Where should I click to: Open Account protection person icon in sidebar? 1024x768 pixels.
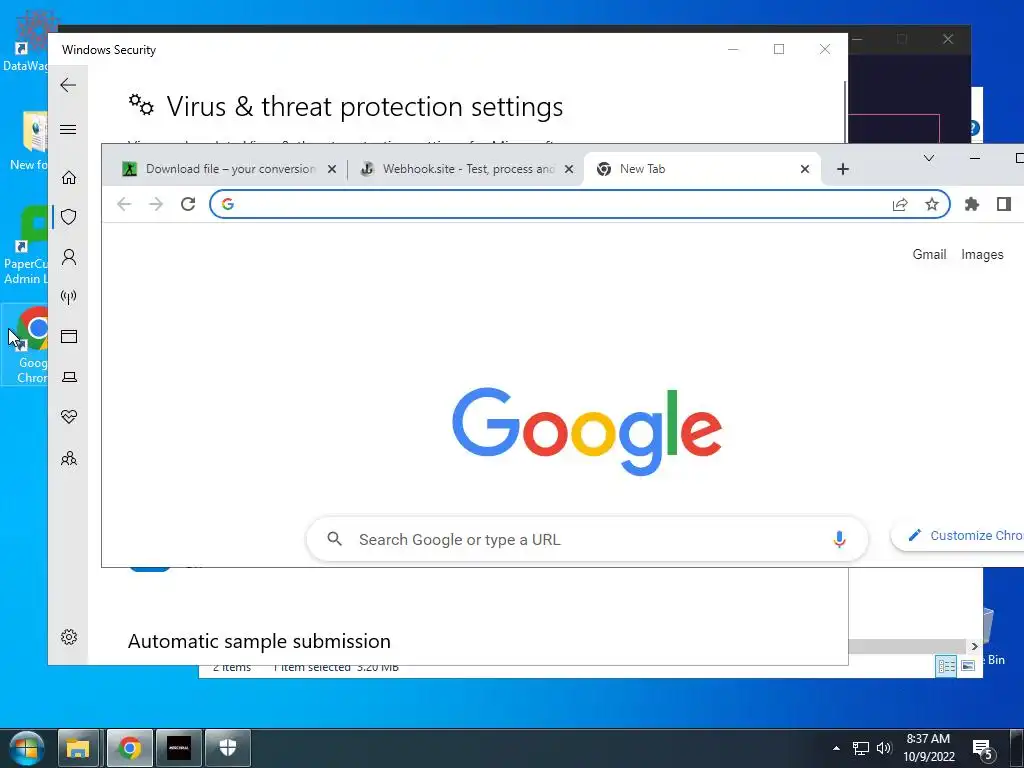69,257
